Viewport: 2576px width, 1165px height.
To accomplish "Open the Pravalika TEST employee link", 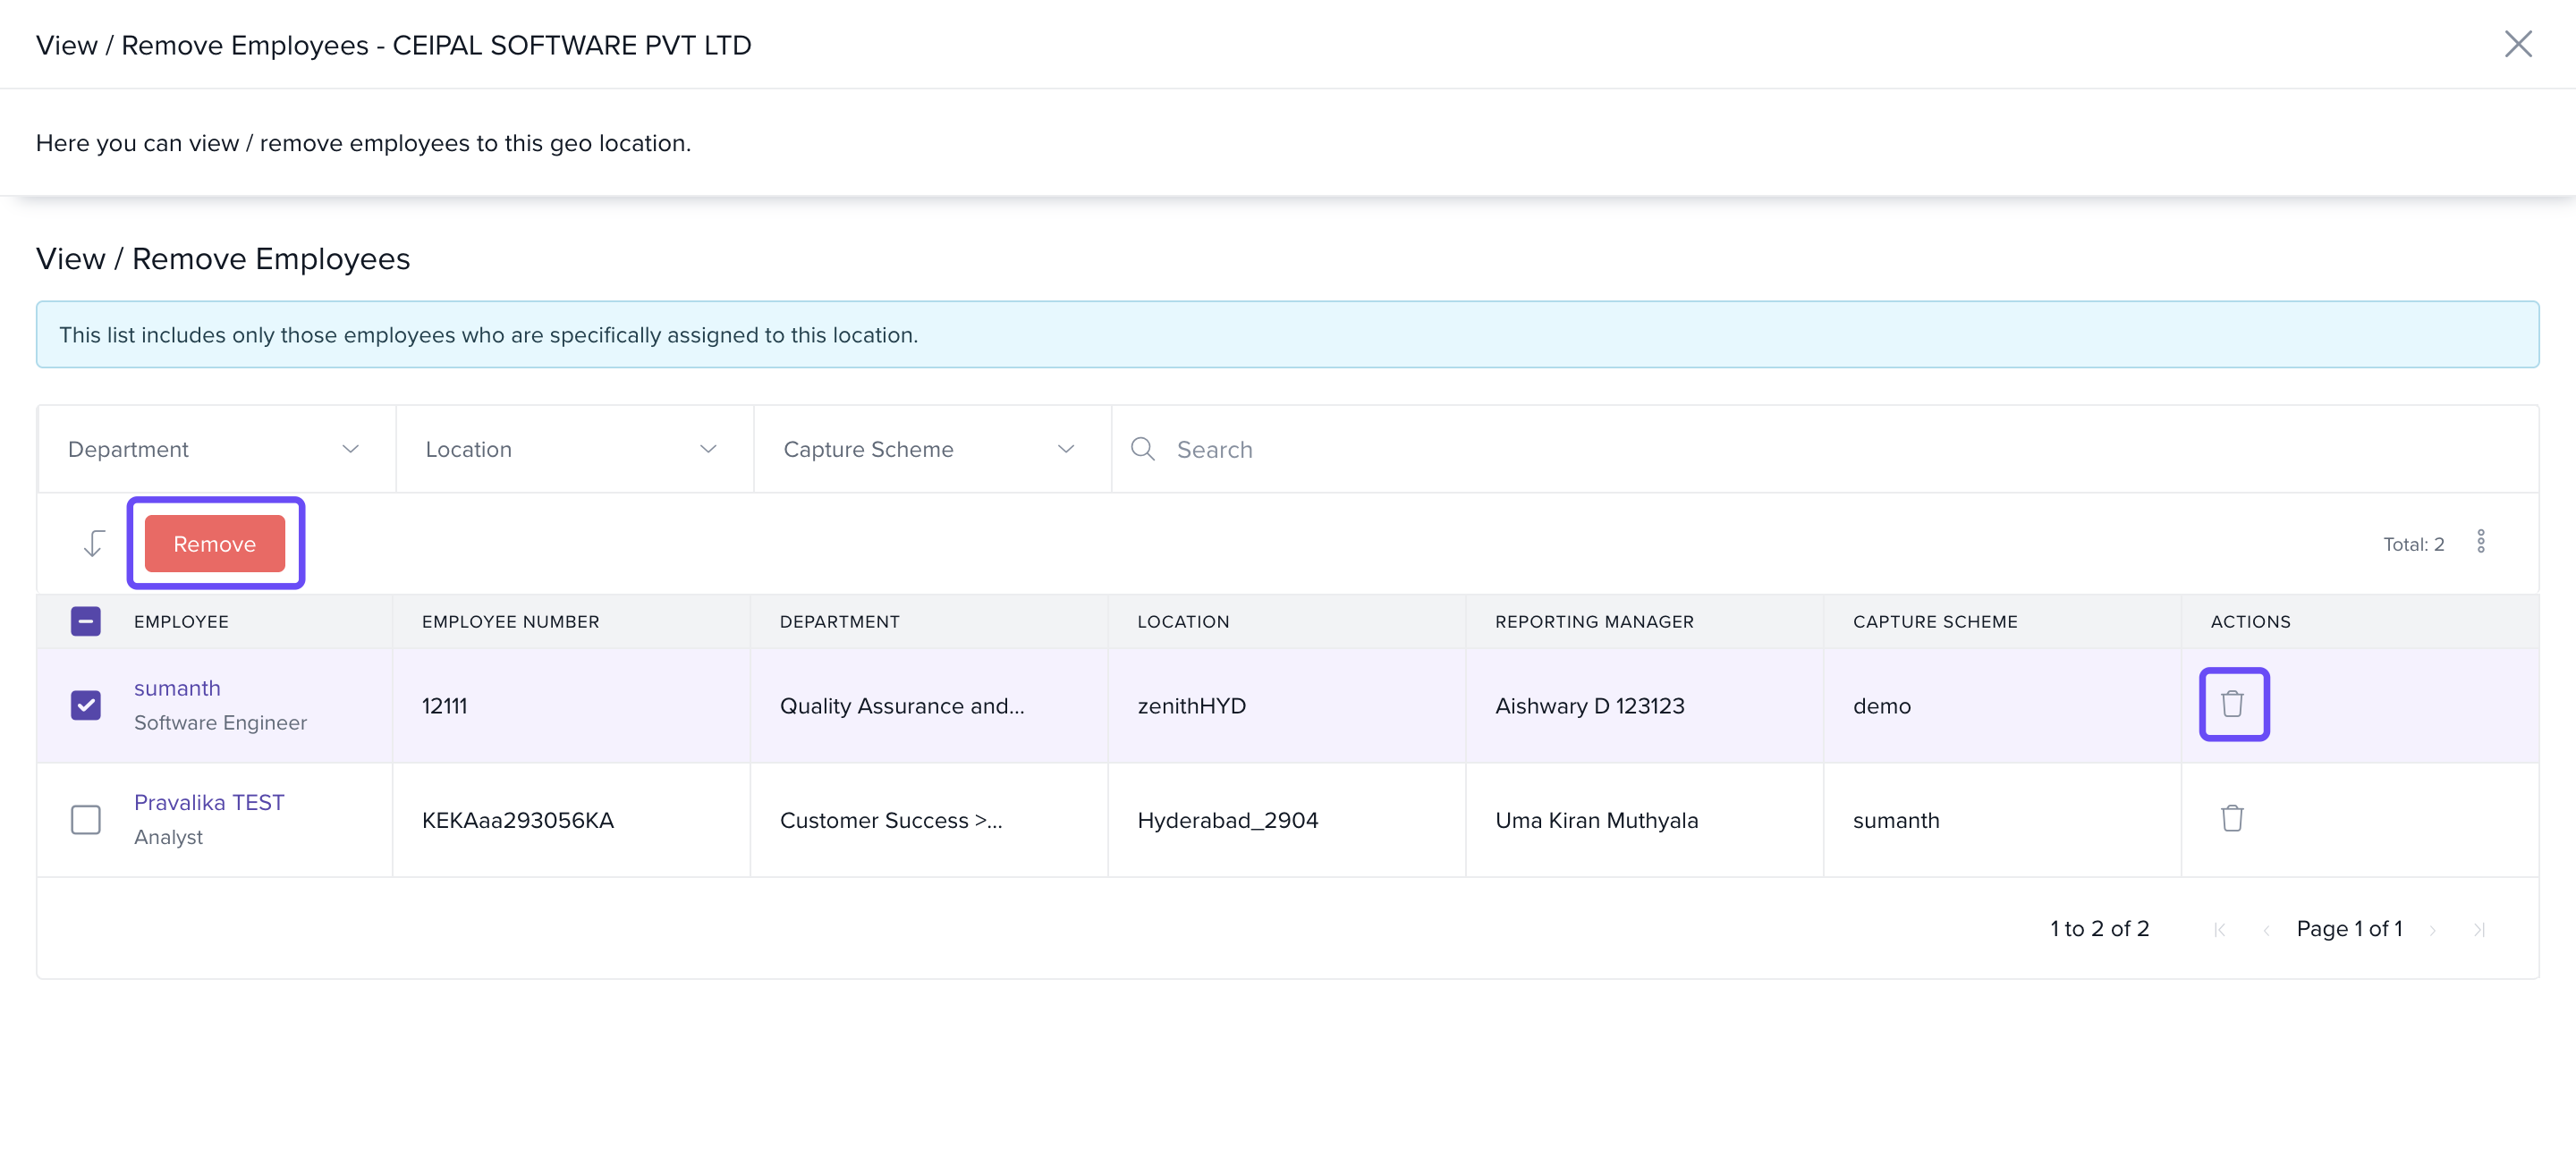I will tap(209, 802).
